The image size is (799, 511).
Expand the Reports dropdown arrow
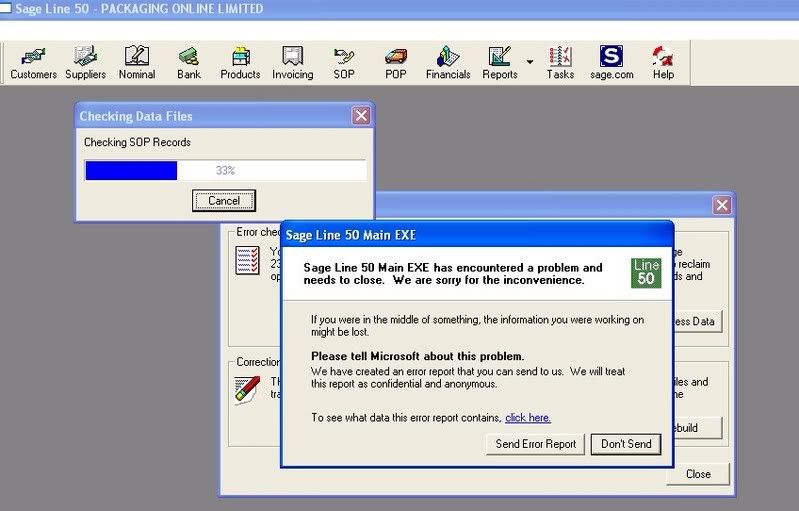point(530,62)
